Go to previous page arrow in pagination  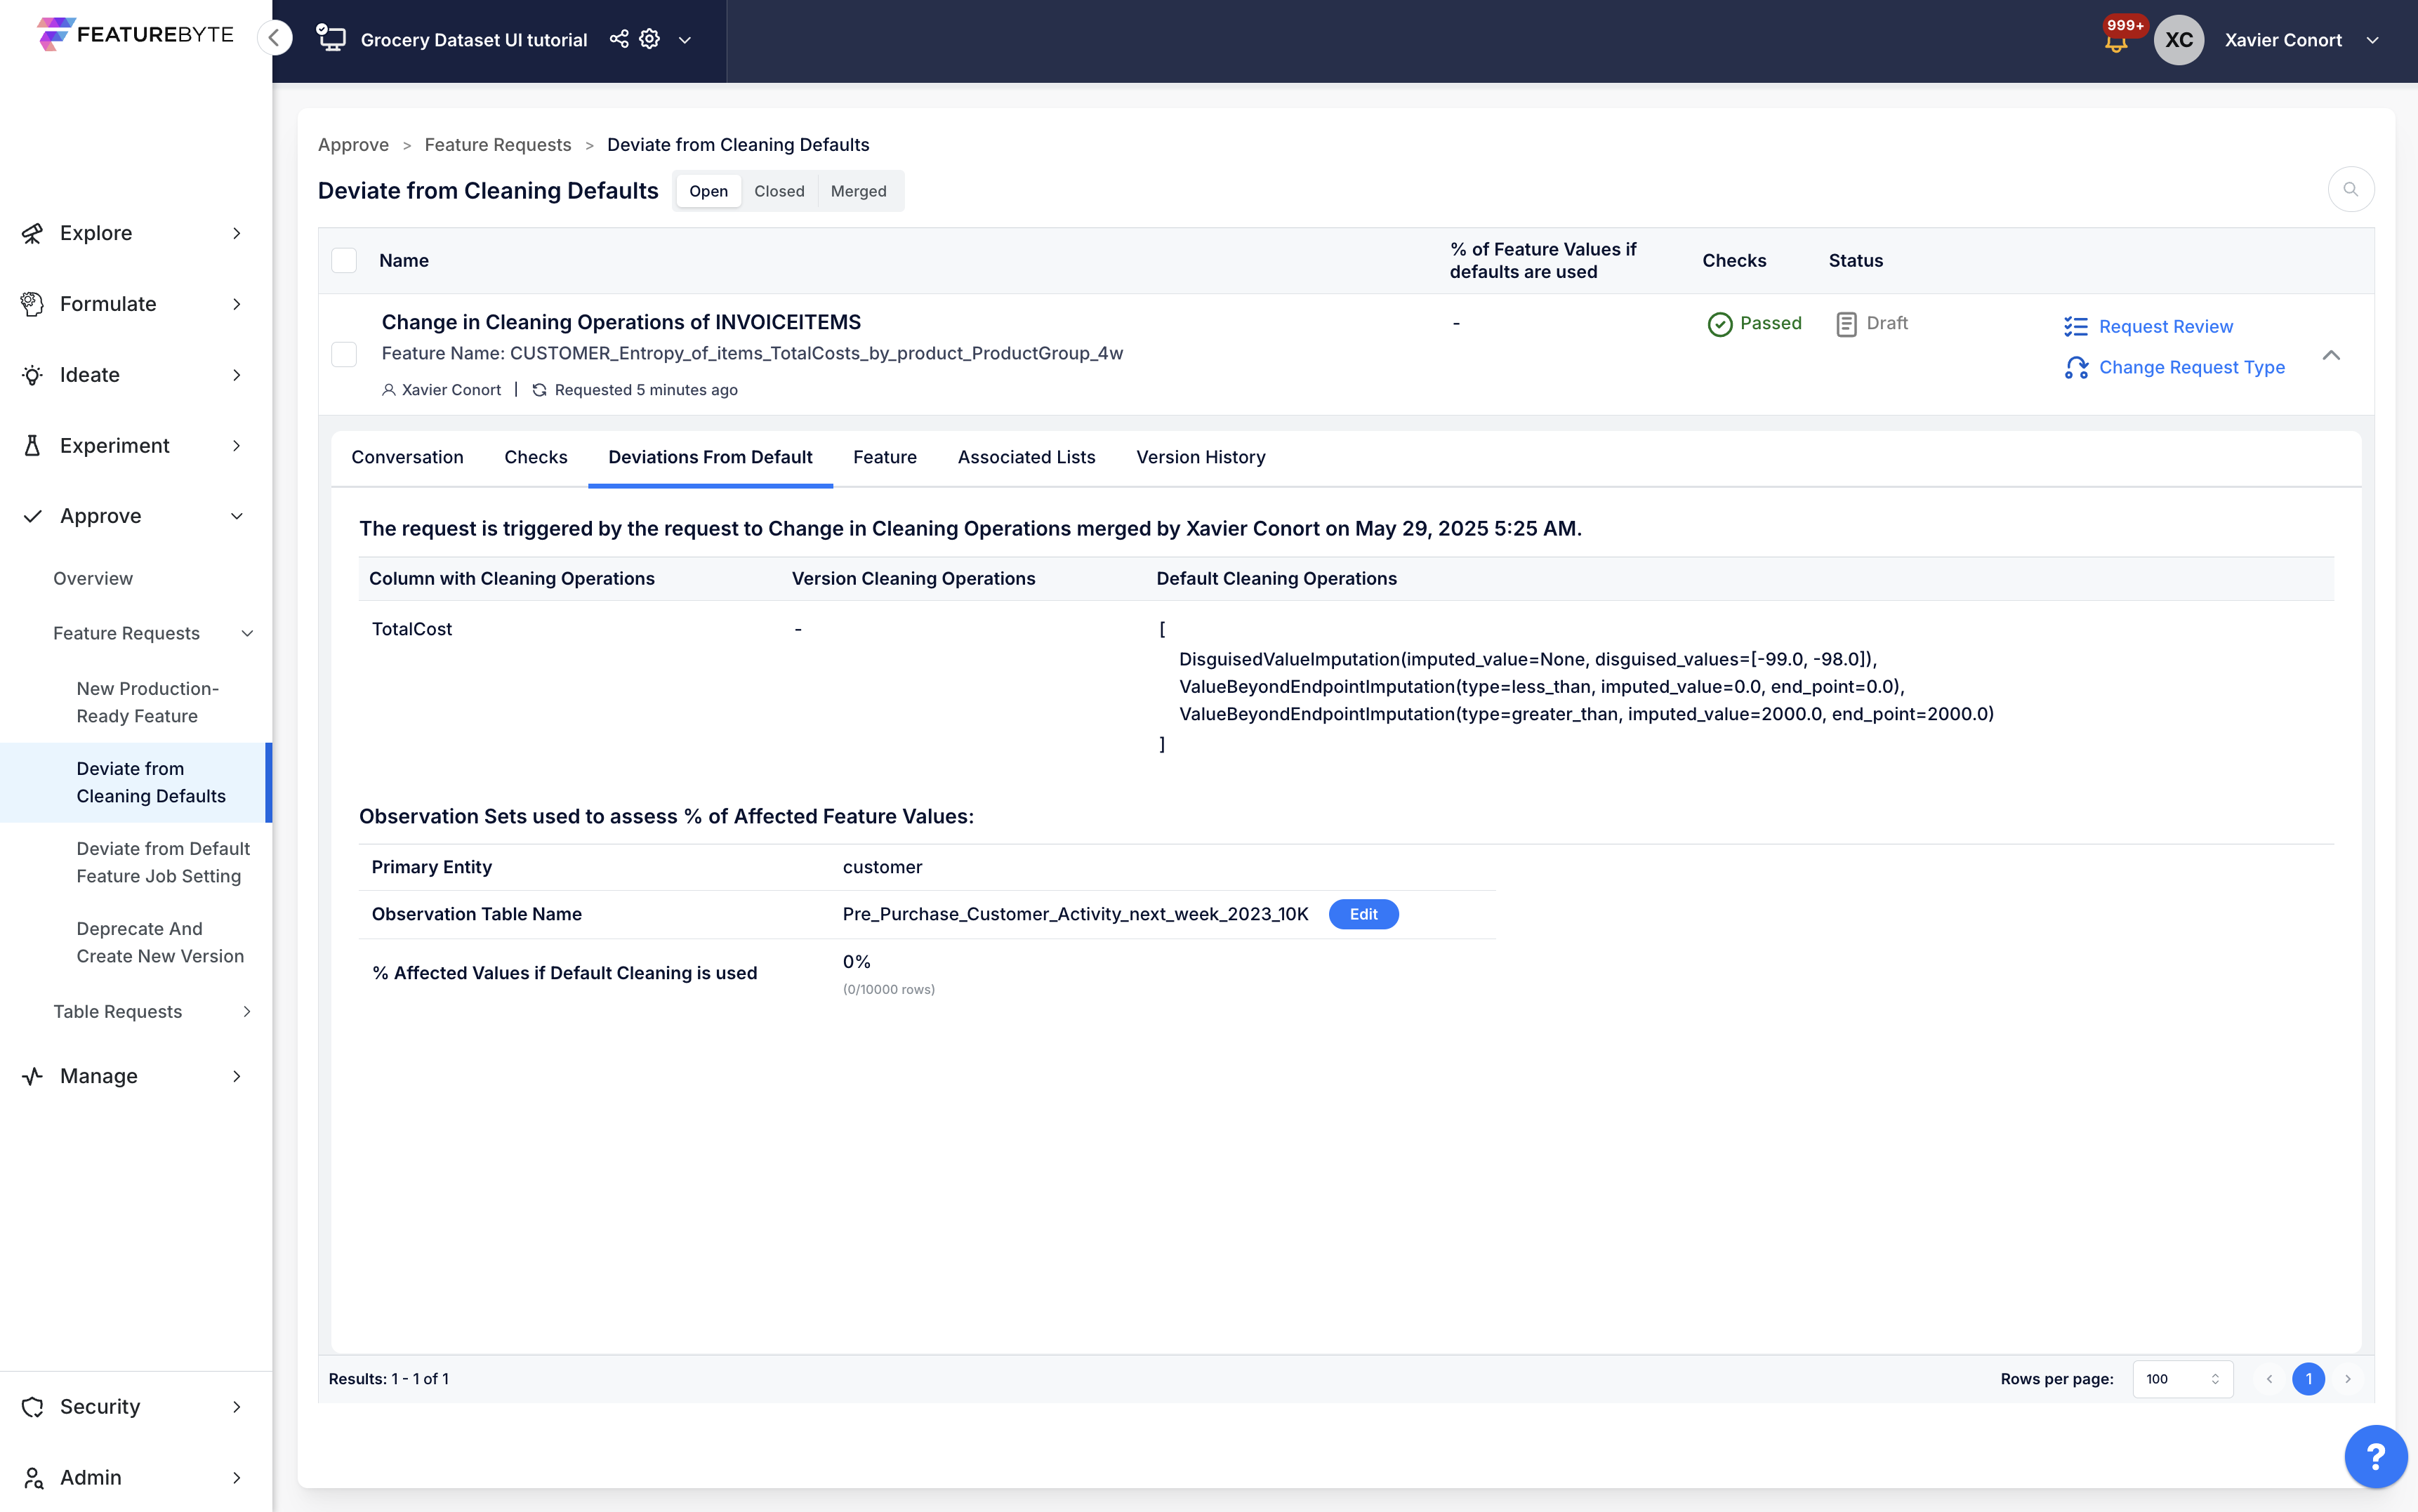[x=2269, y=1379]
